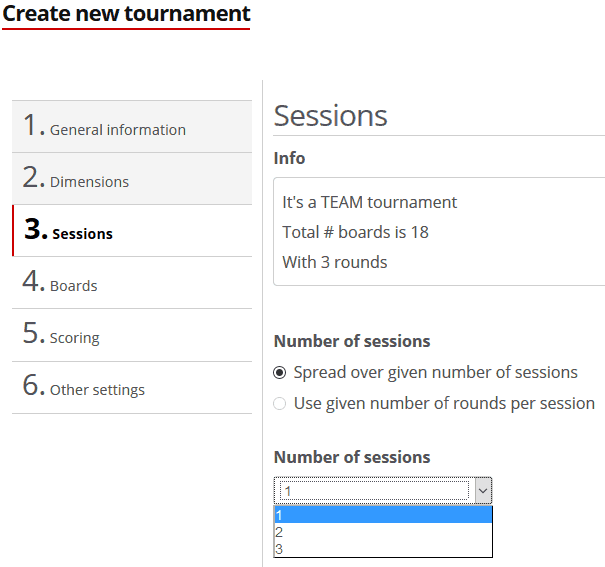Go to Dimensions step
This screenshot has height=567, width=605.
point(89,181)
